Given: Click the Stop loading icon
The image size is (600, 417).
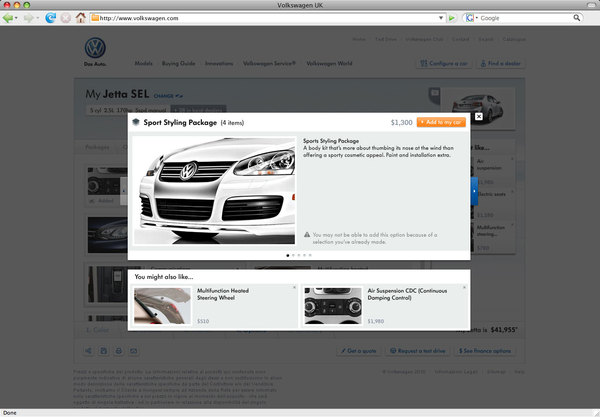Looking at the screenshot, I should (x=65, y=18).
